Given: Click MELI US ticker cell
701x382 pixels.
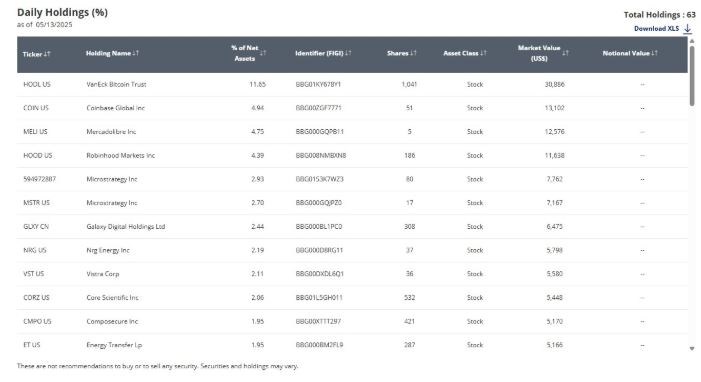Looking at the screenshot, I should [x=35, y=132].
